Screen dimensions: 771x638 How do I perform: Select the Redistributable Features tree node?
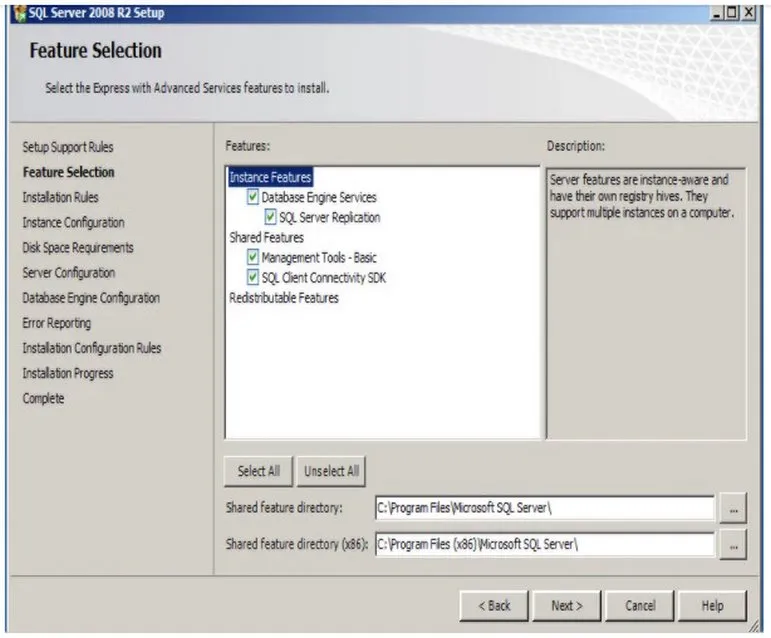(x=284, y=298)
